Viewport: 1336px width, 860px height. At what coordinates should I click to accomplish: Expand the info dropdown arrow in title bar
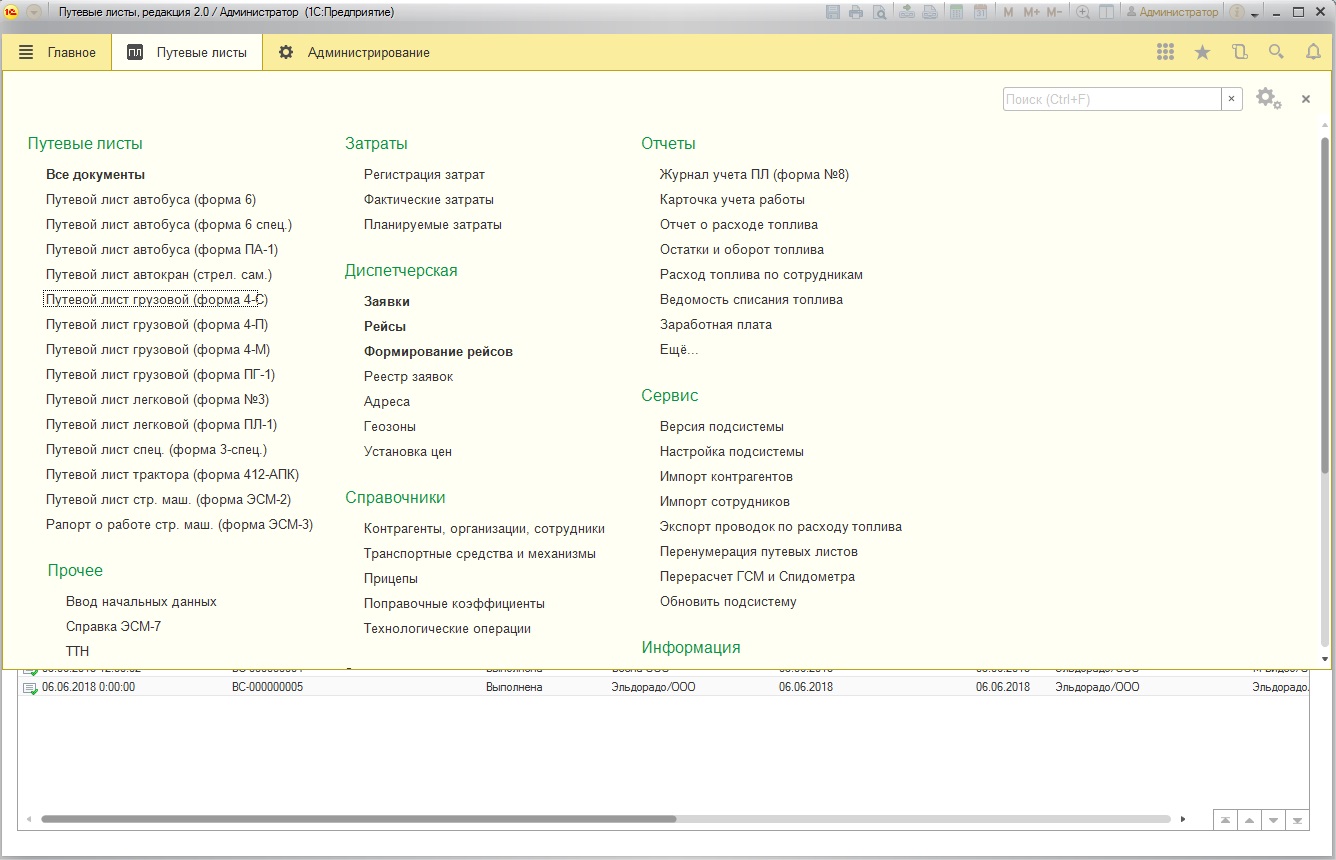(1254, 14)
